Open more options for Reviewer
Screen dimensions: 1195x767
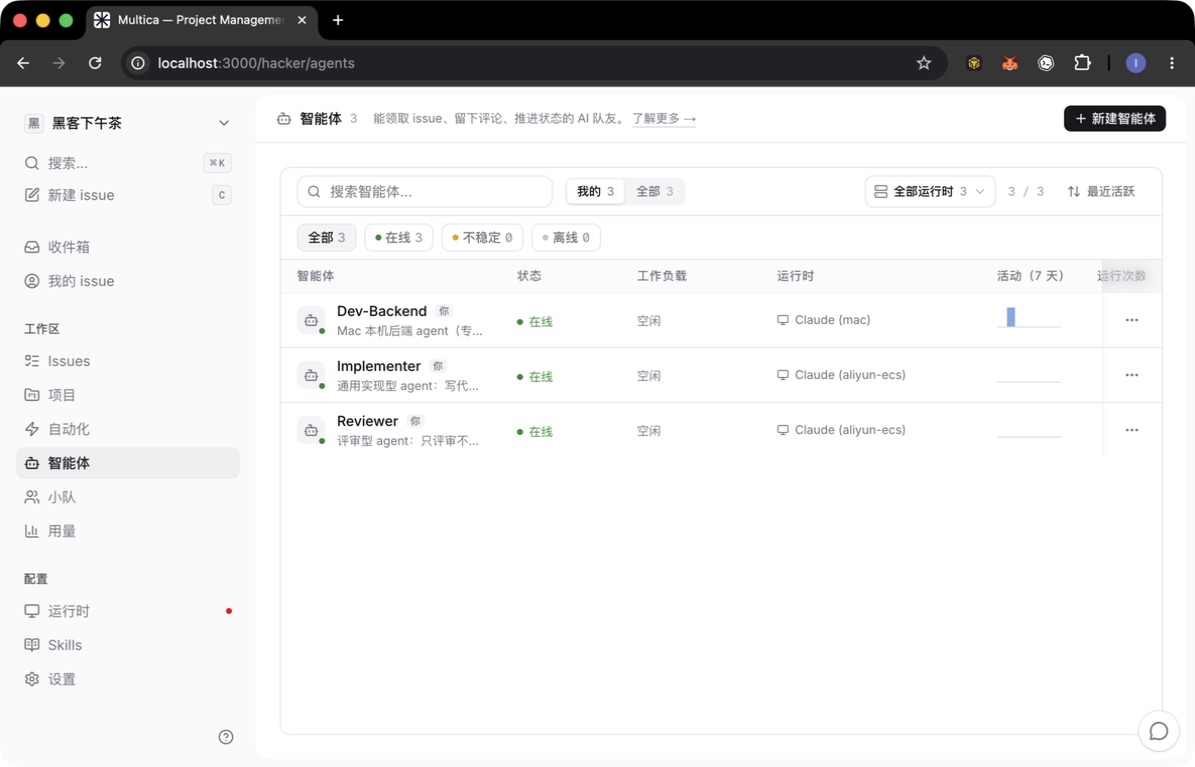tap(1132, 430)
